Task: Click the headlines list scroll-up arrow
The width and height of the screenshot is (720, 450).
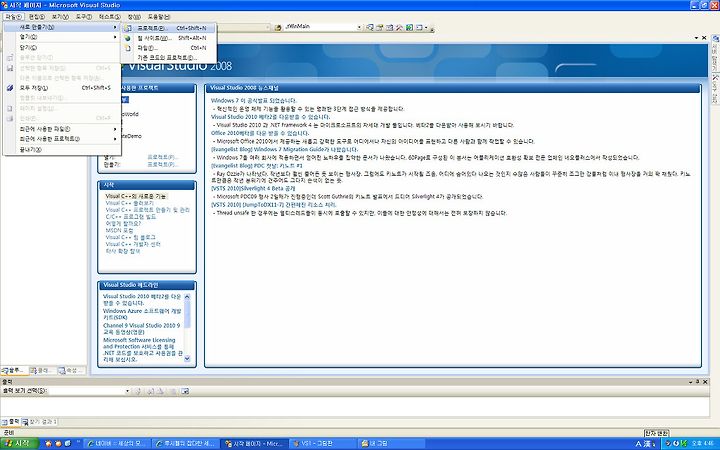Action: [x=187, y=297]
